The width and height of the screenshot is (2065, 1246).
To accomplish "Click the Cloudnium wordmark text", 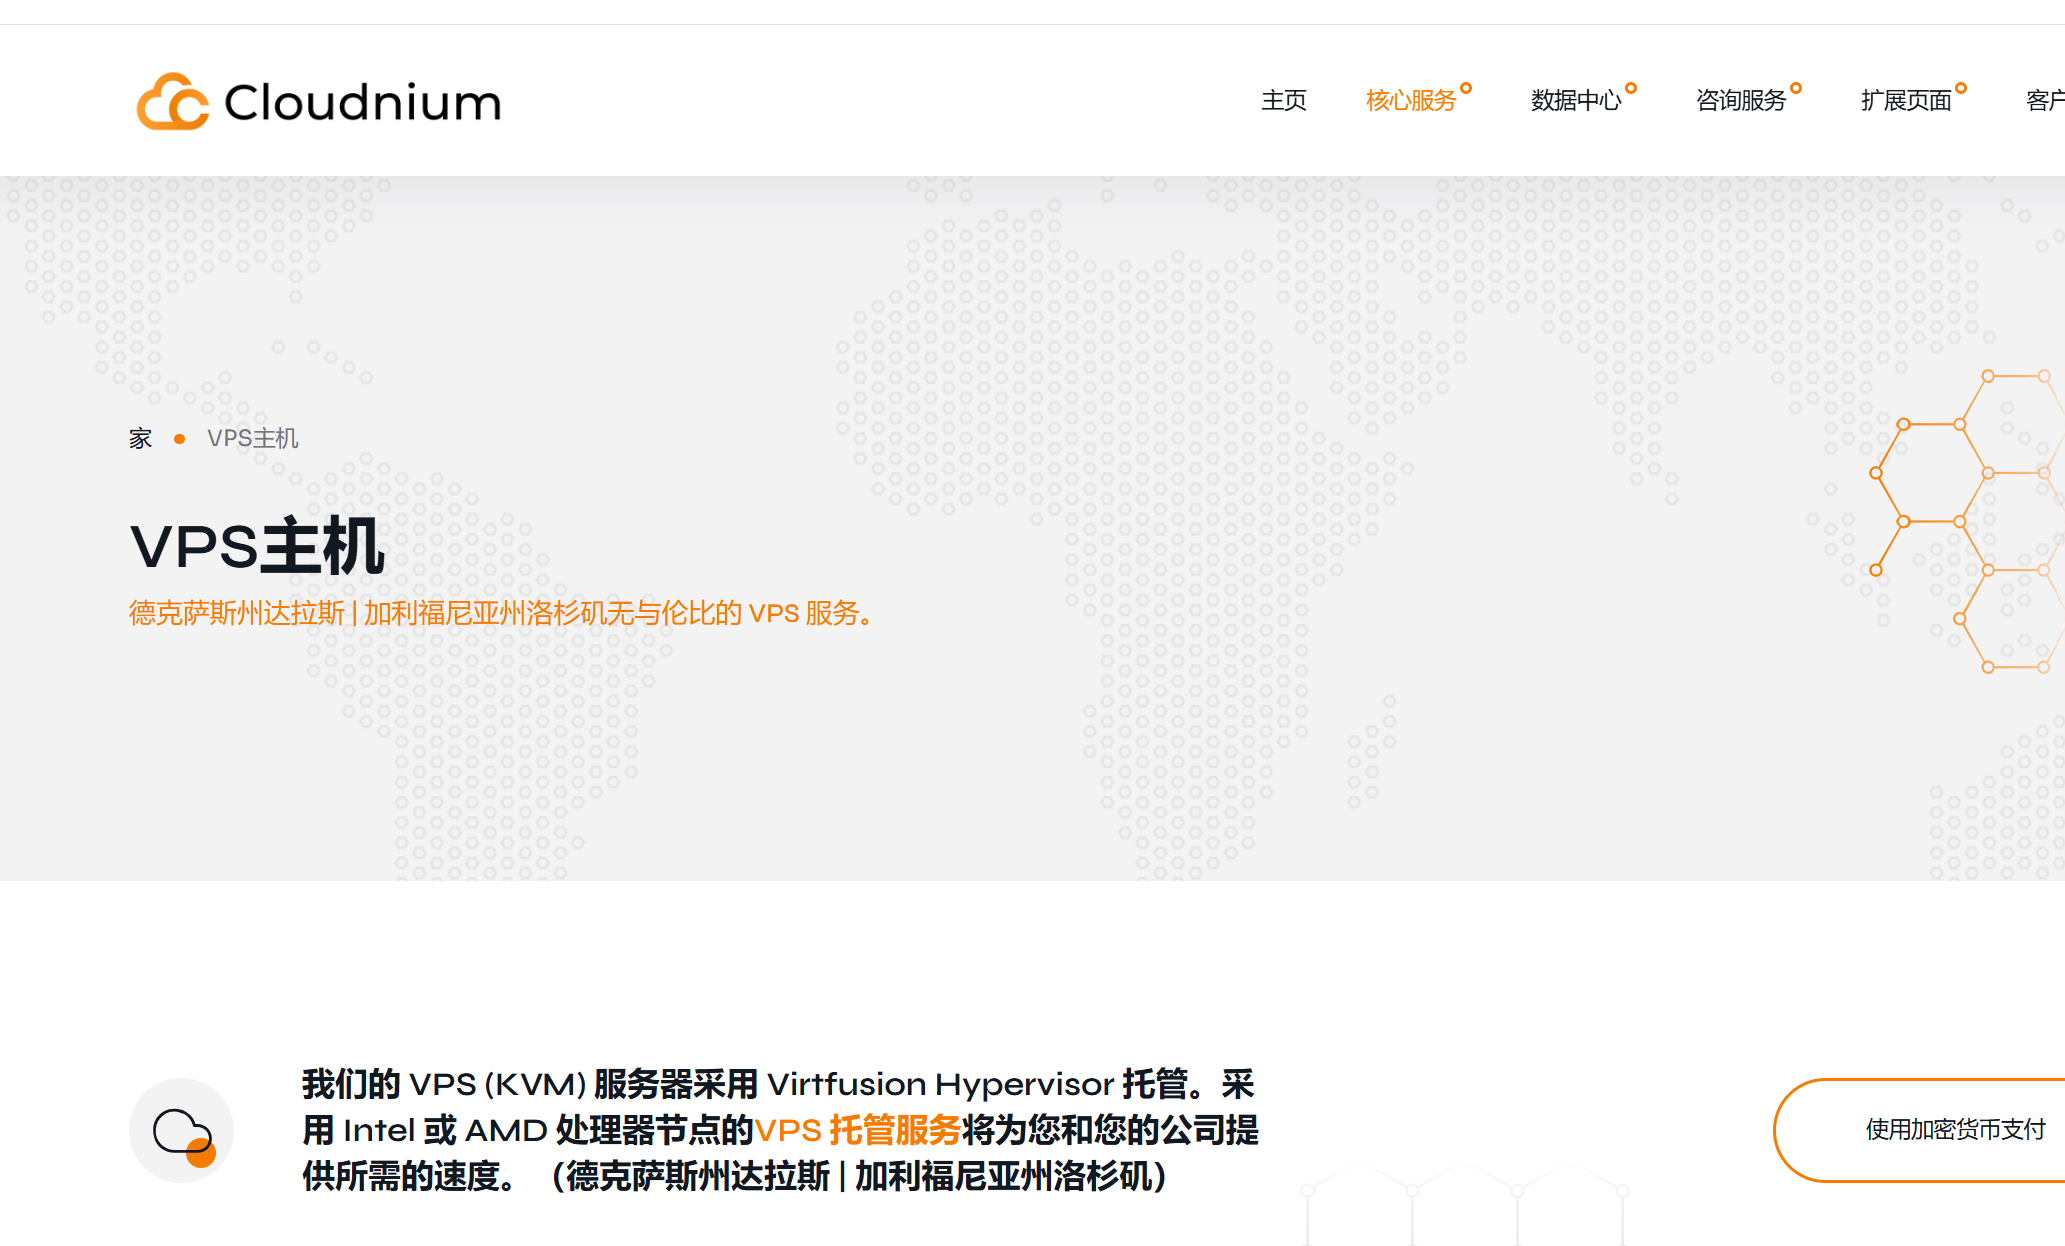I will (362, 102).
